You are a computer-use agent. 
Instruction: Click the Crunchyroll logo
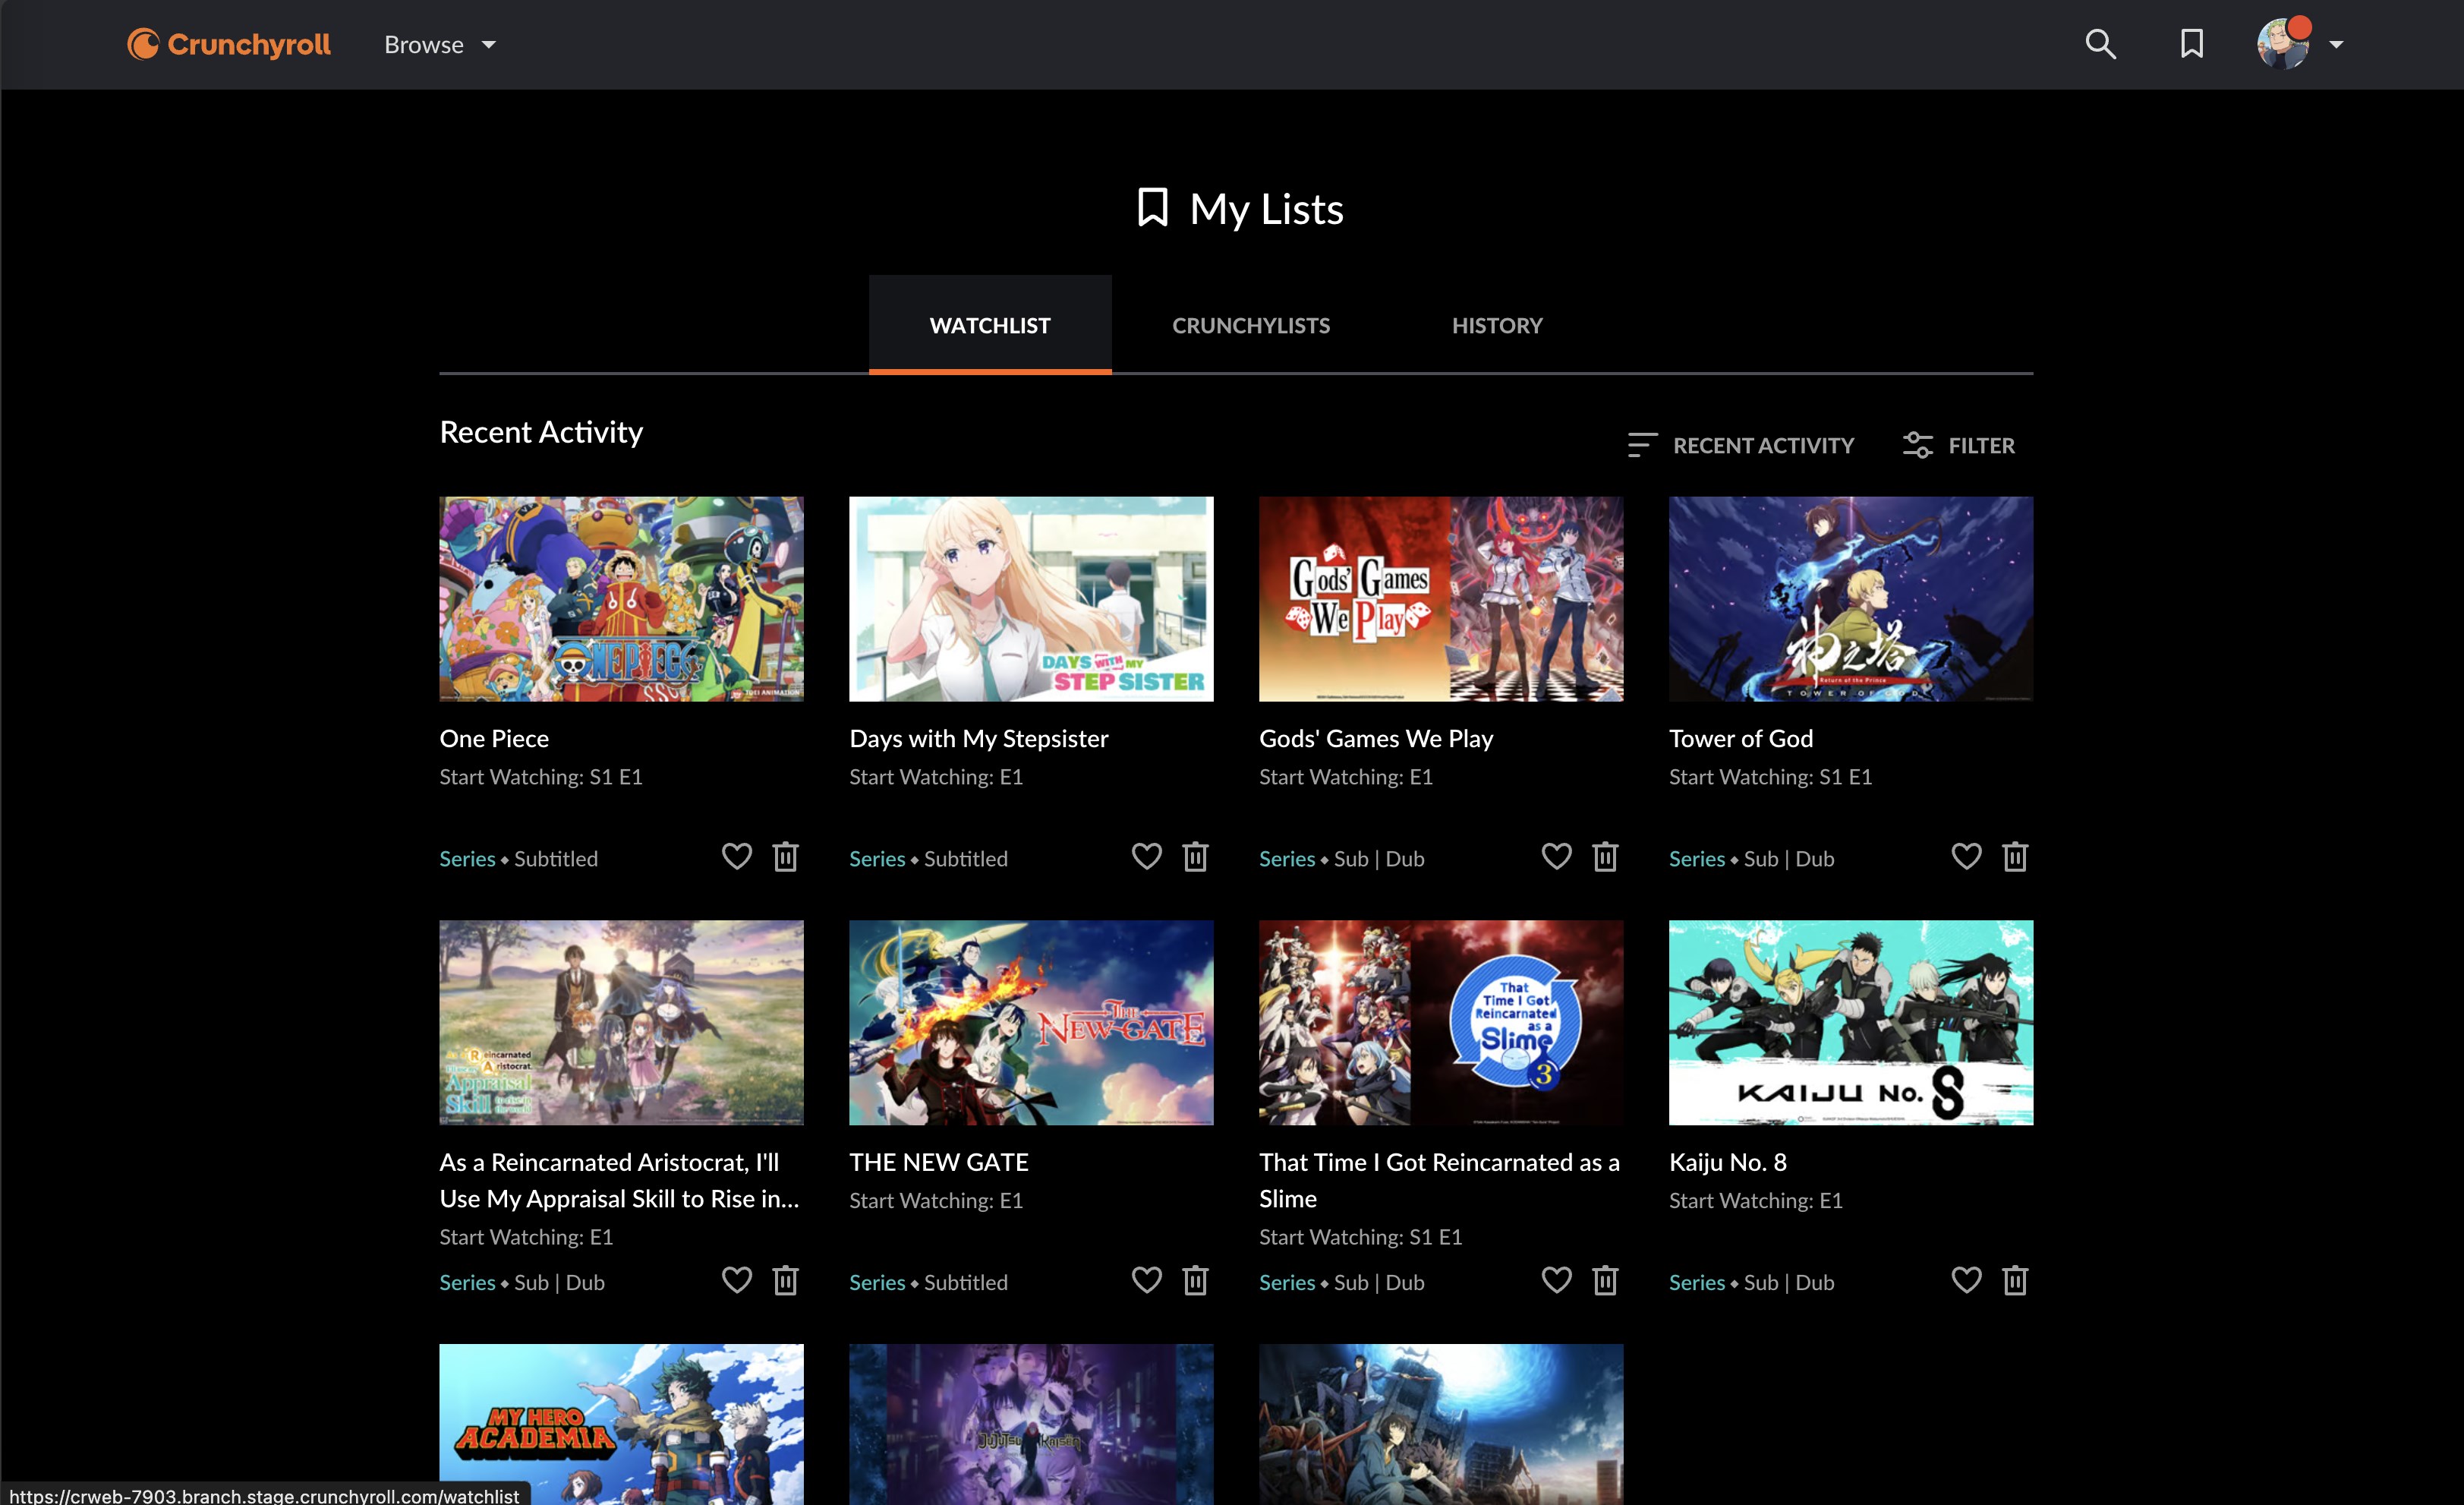(228, 44)
